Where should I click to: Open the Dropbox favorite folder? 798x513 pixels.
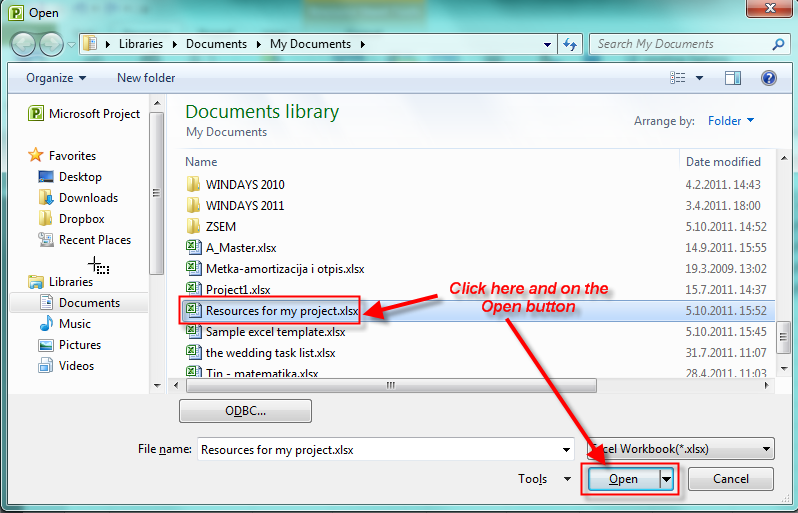click(x=81, y=219)
